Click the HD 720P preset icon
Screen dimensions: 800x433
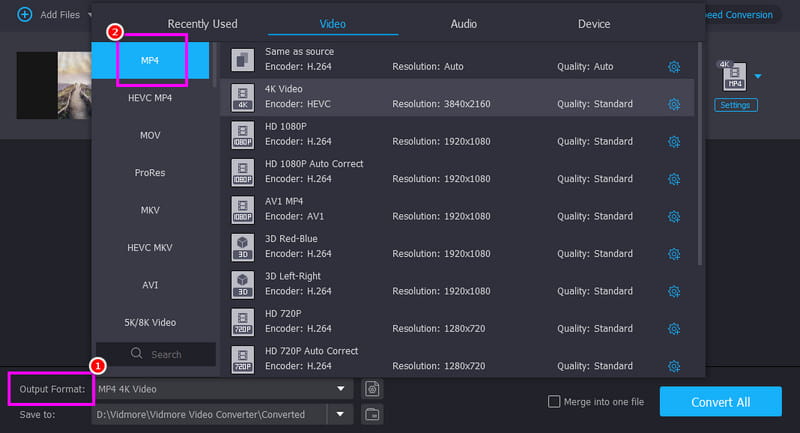[242, 322]
